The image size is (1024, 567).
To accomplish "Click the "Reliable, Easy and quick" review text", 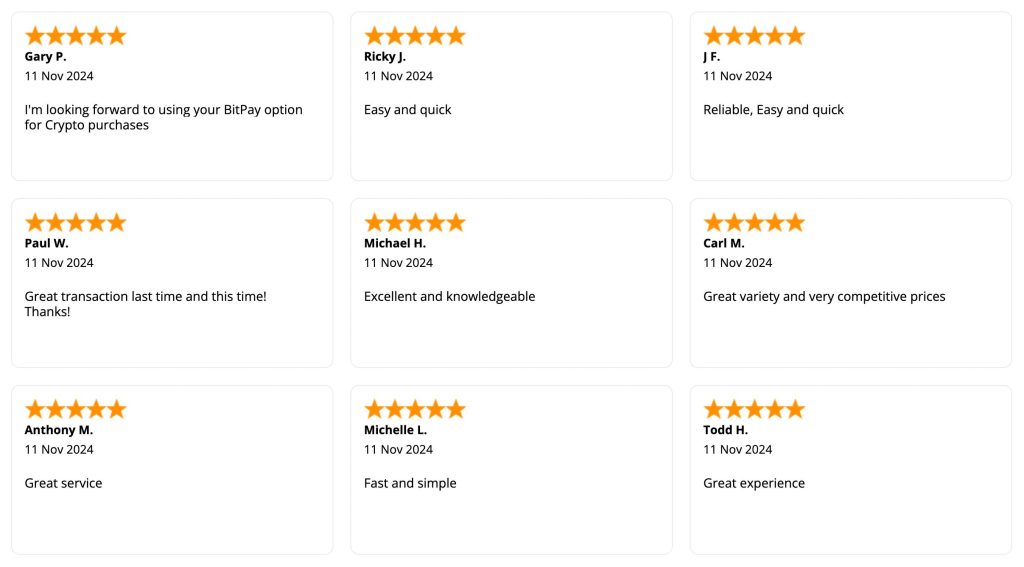I will (x=773, y=110).
